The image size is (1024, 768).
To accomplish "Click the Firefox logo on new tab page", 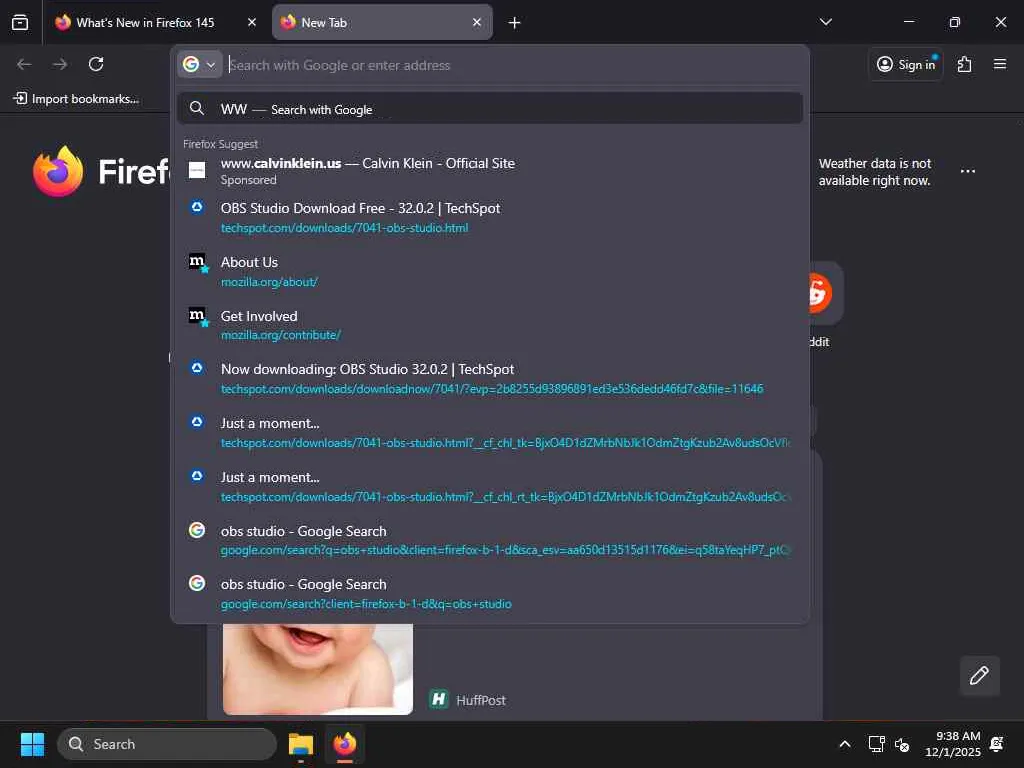I will (58, 171).
